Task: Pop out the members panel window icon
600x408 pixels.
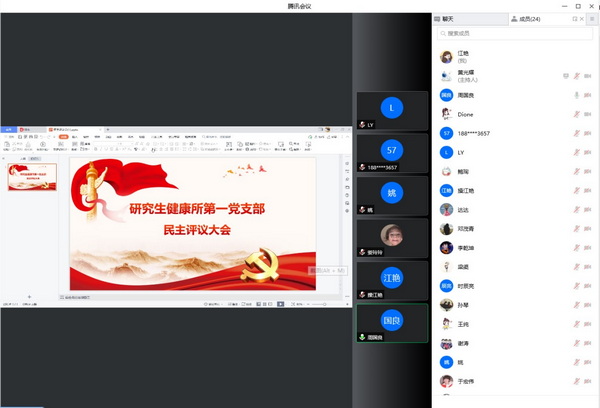Action: pyautogui.click(x=575, y=19)
